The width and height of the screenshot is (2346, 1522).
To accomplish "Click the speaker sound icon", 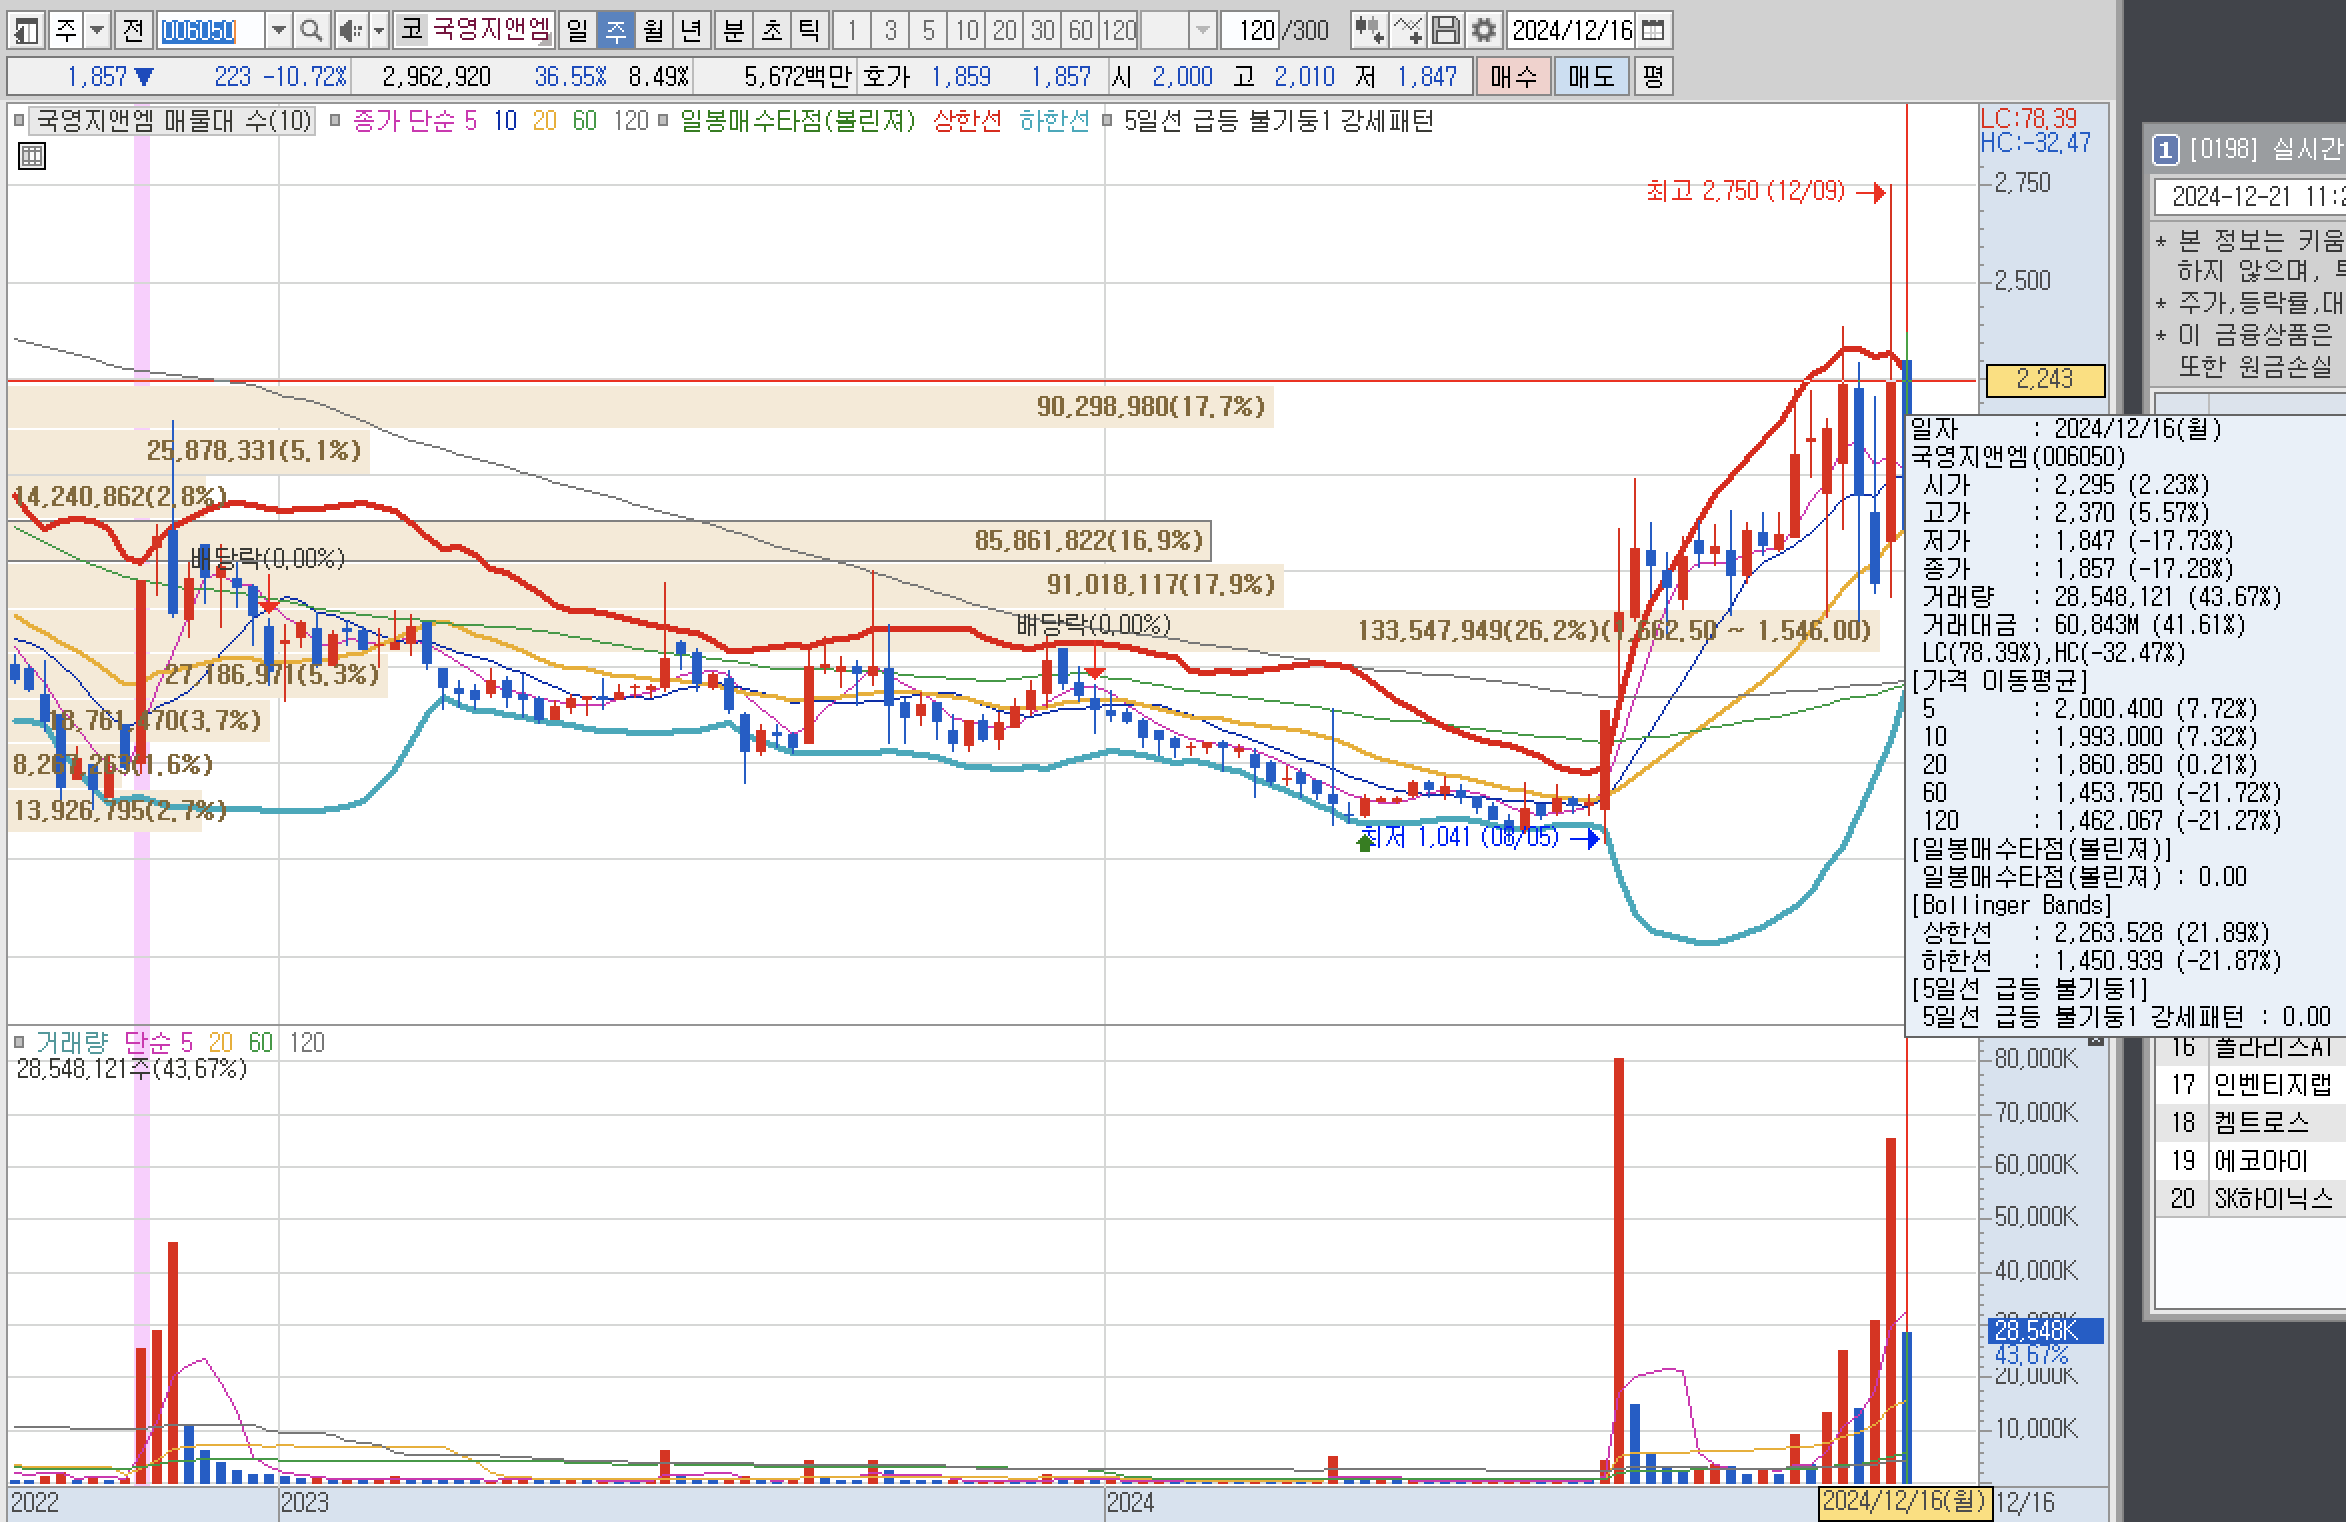I will click(x=349, y=31).
